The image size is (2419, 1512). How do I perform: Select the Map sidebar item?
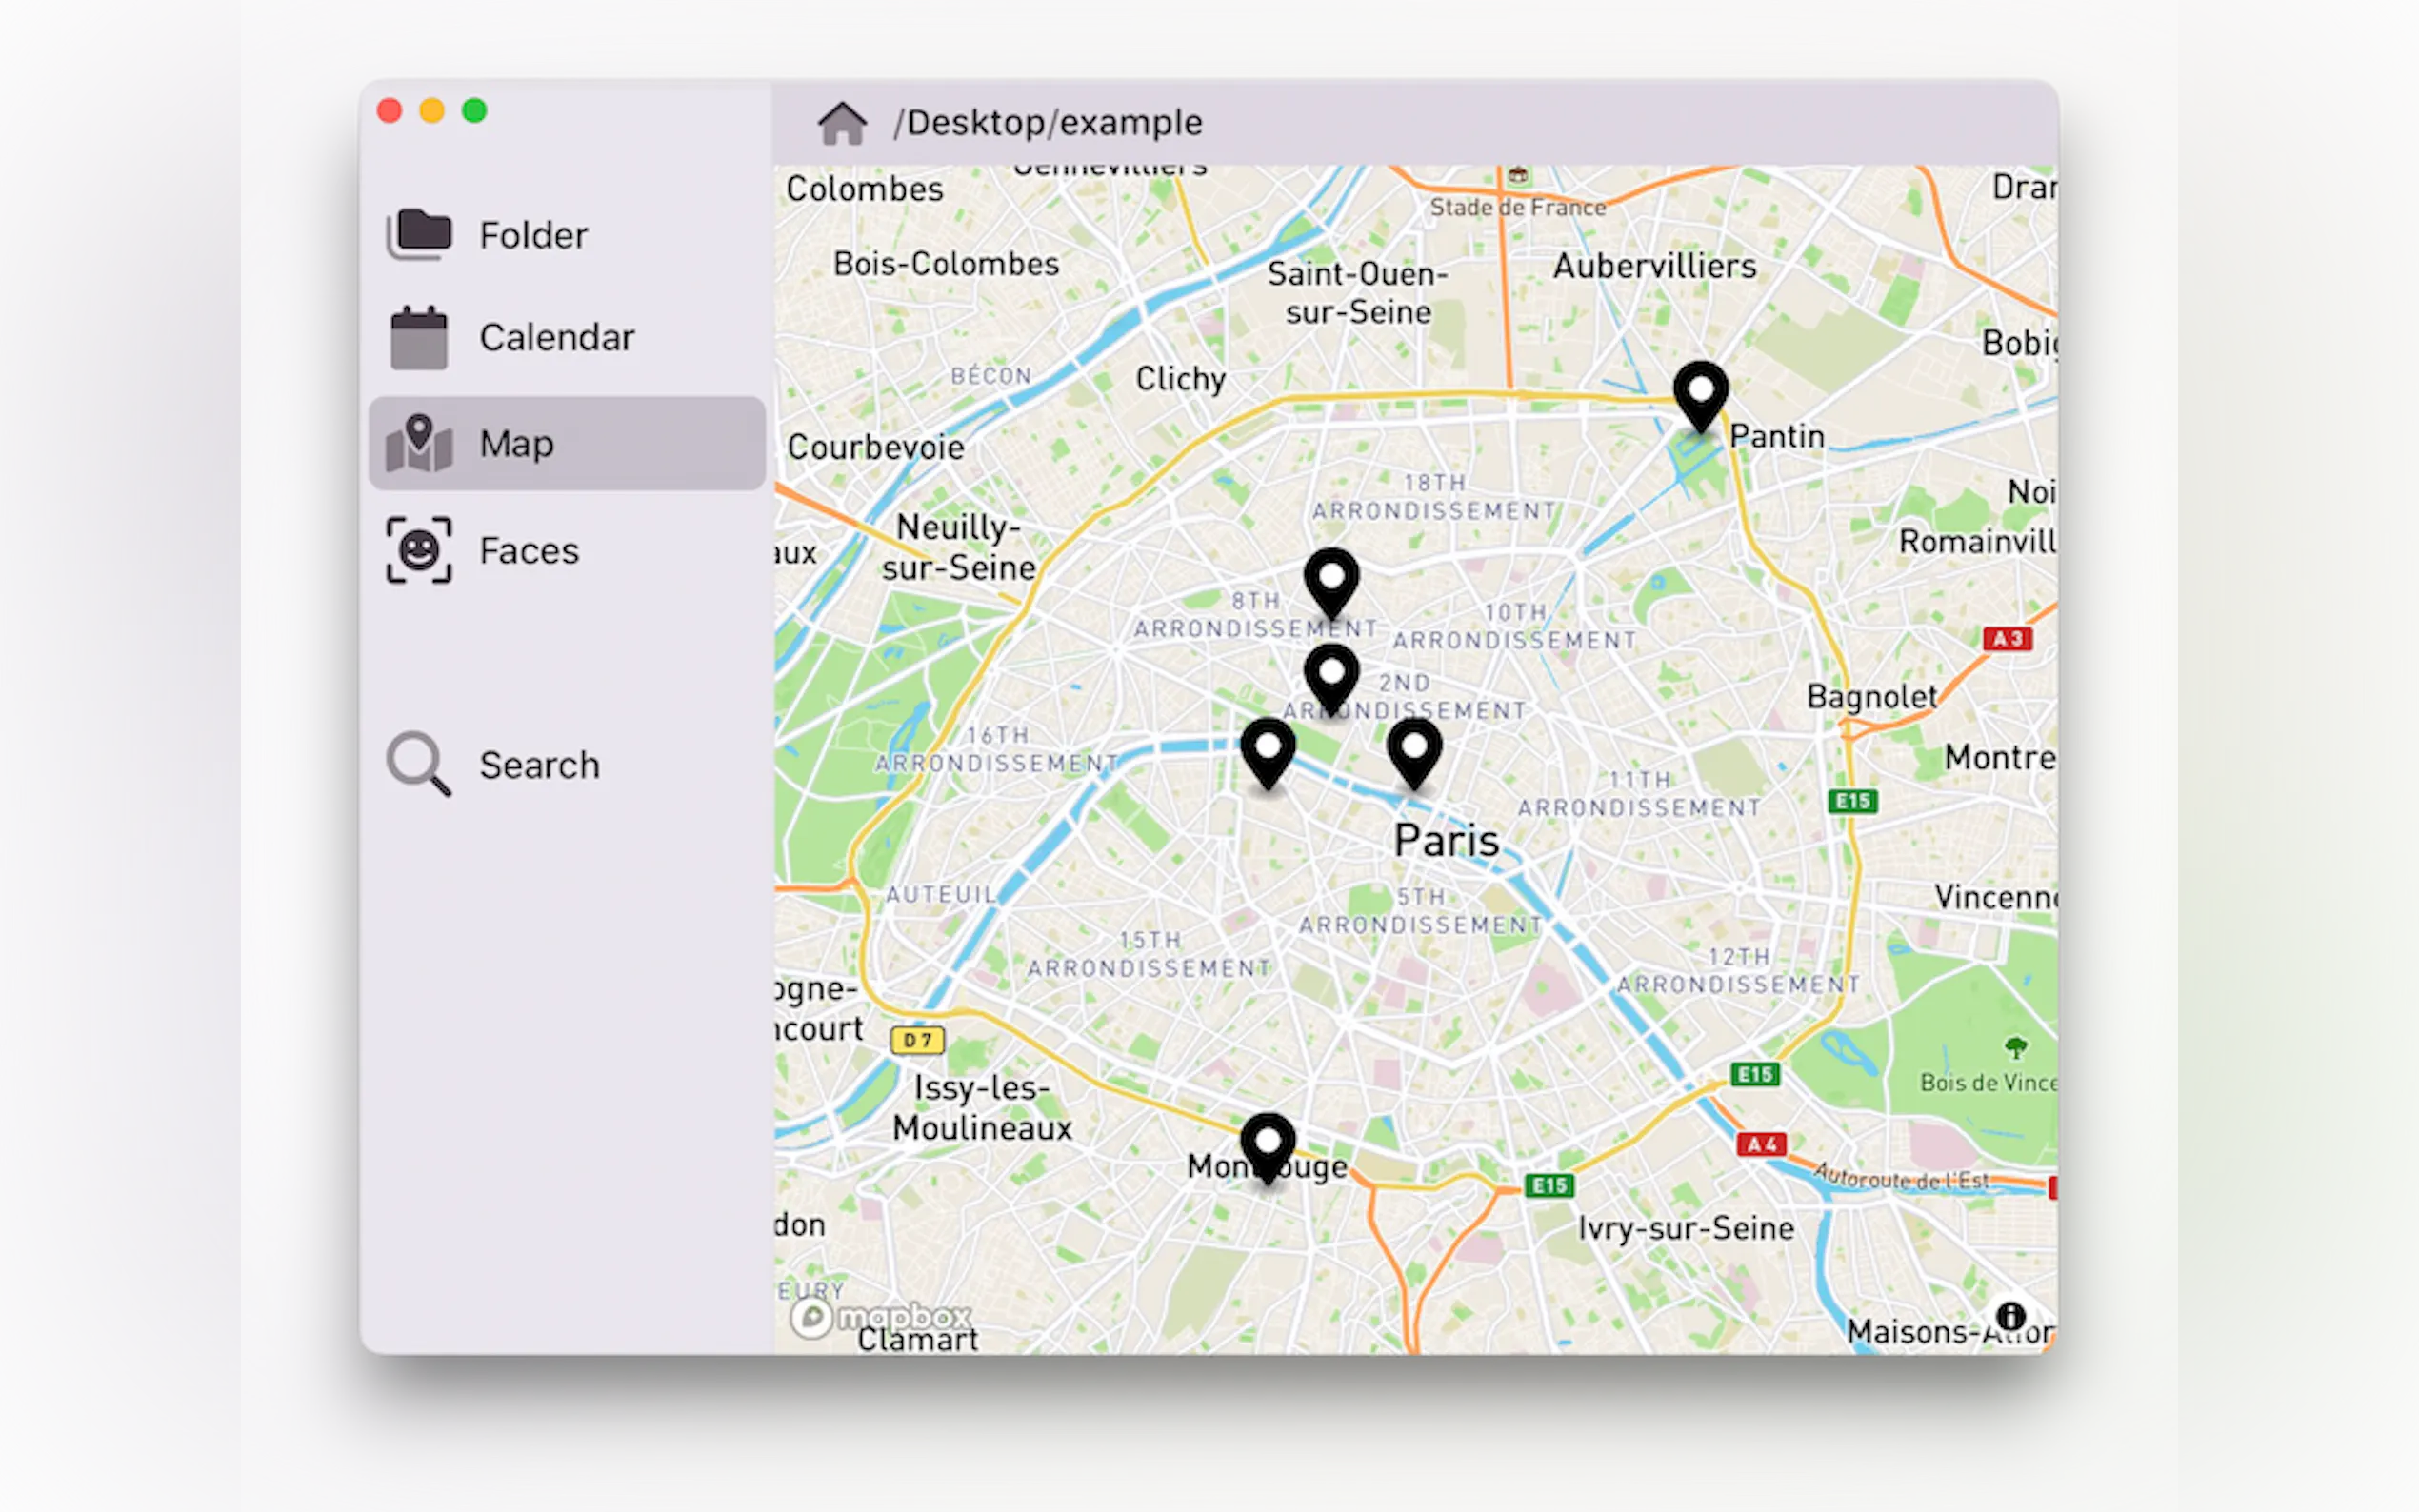566,443
